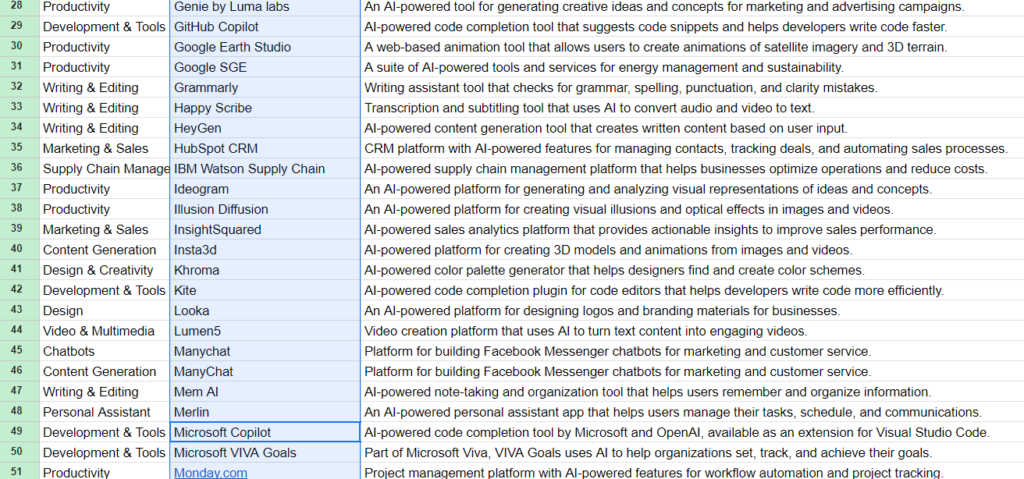
Task: Select the Merlin cell
Action: point(265,412)
